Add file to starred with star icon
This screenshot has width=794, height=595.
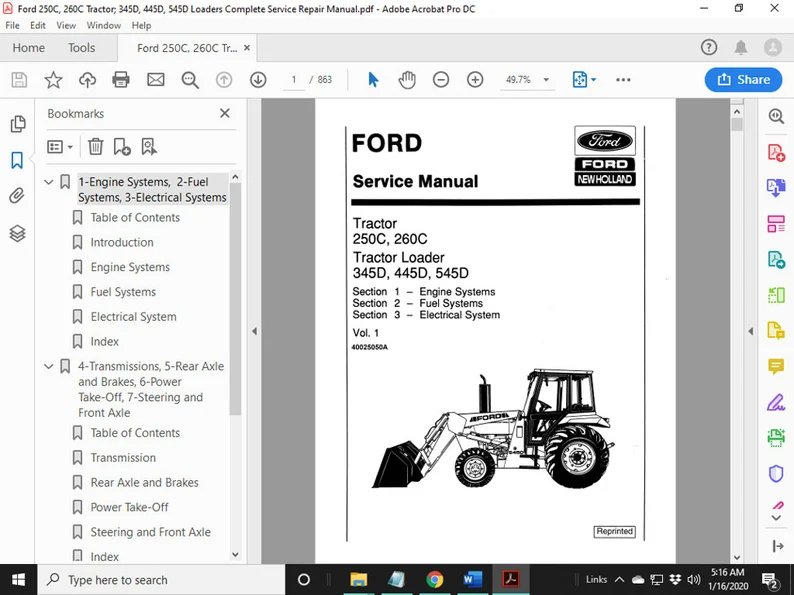pyautogui.click(x=53, y=80)
